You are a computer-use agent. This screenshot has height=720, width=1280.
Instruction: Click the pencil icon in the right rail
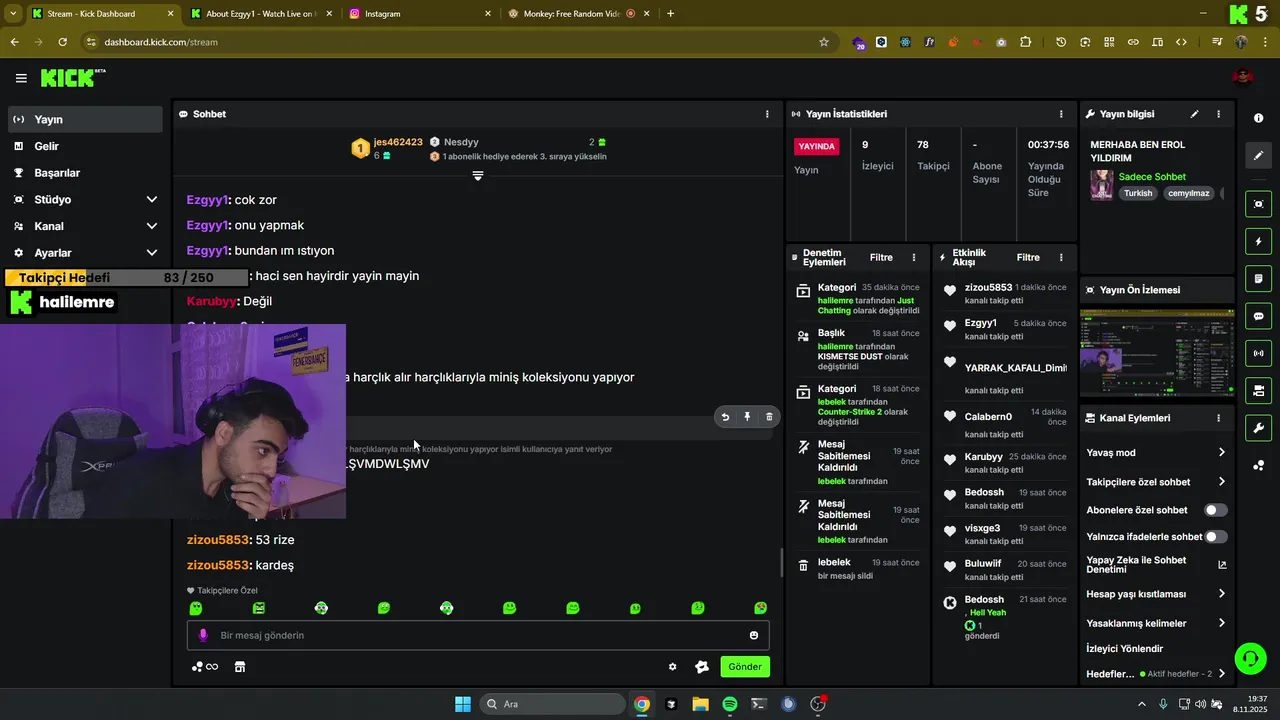(x=1258, y=156)
